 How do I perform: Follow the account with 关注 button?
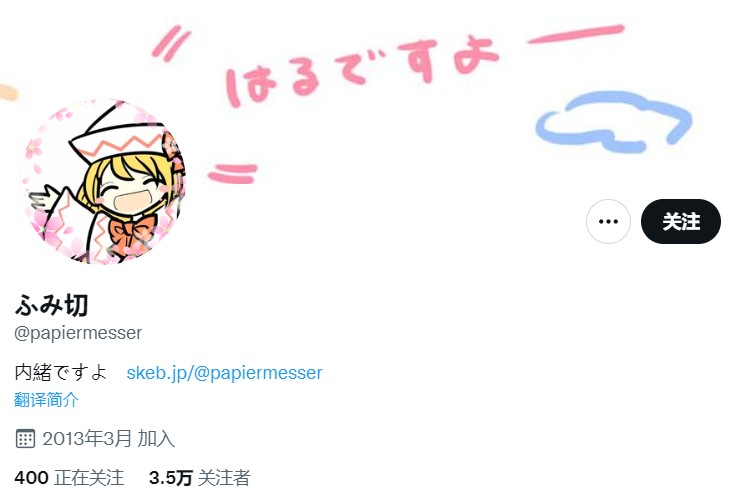tap(681, 221)
